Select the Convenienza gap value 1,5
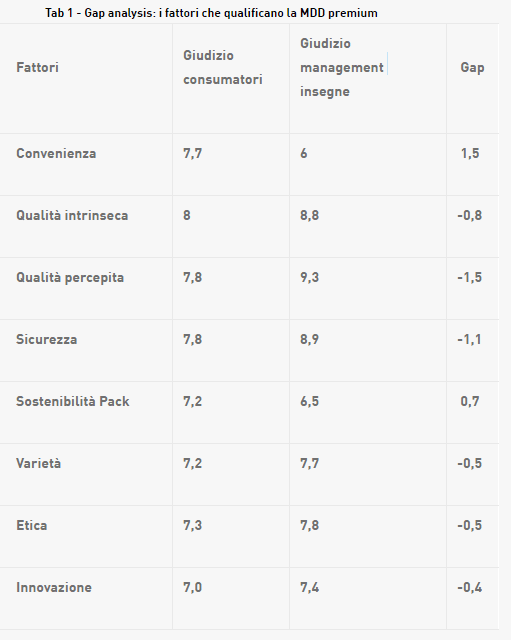The height and width of the screenshot is (640, 511). point(470,153)
